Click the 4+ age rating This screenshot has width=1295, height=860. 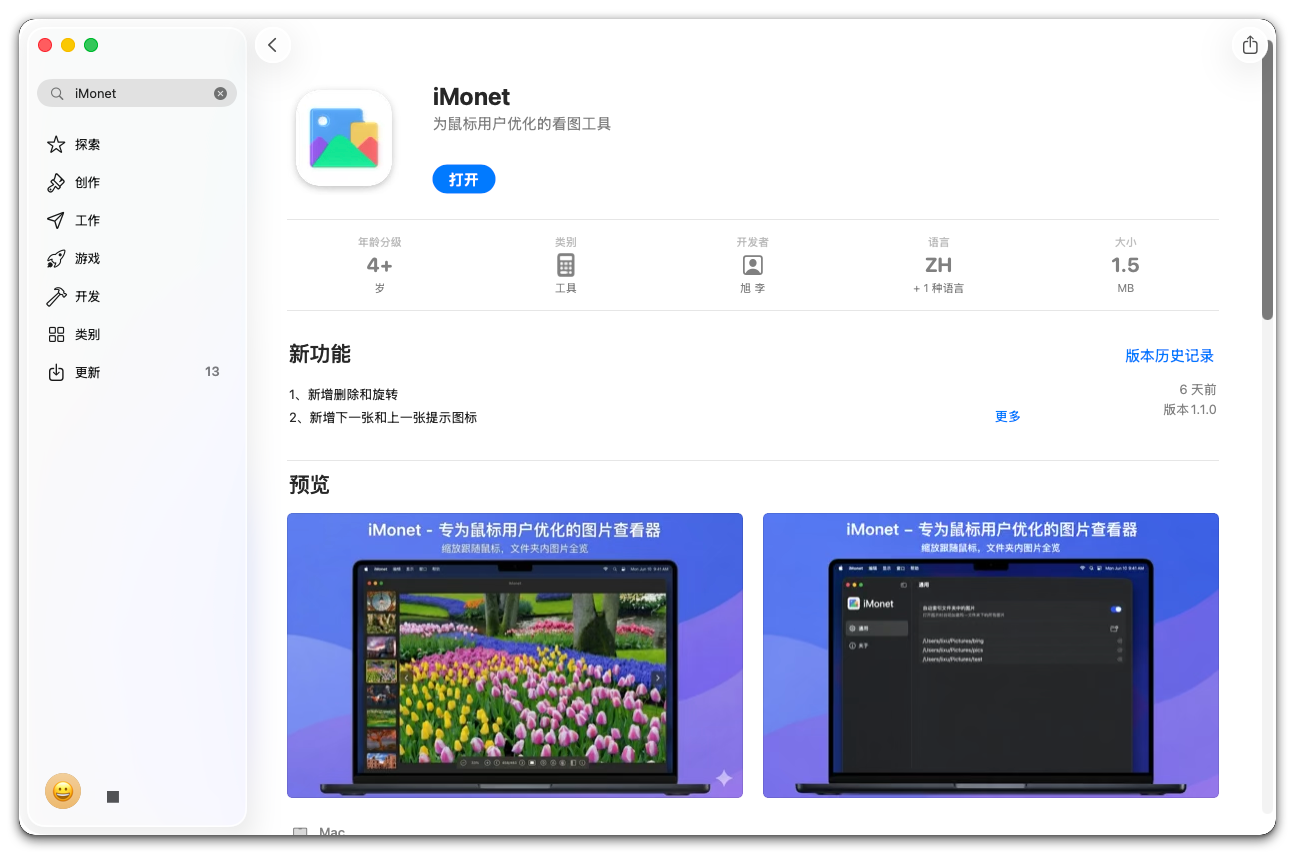380,265
